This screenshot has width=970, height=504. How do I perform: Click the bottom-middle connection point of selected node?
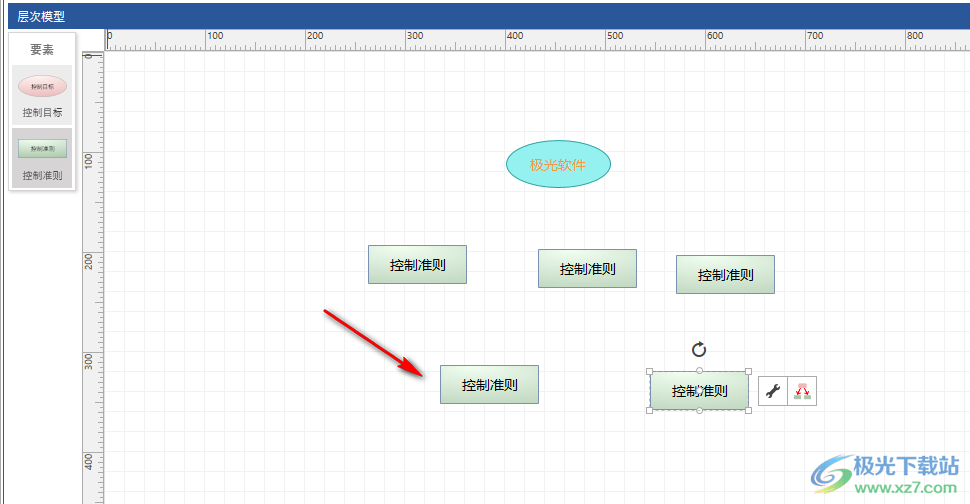[x=699, y=411]
